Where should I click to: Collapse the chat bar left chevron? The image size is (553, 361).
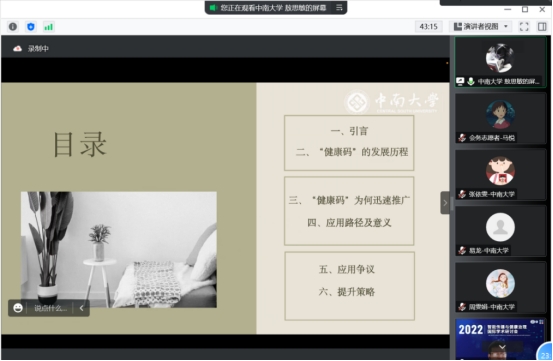81,308
